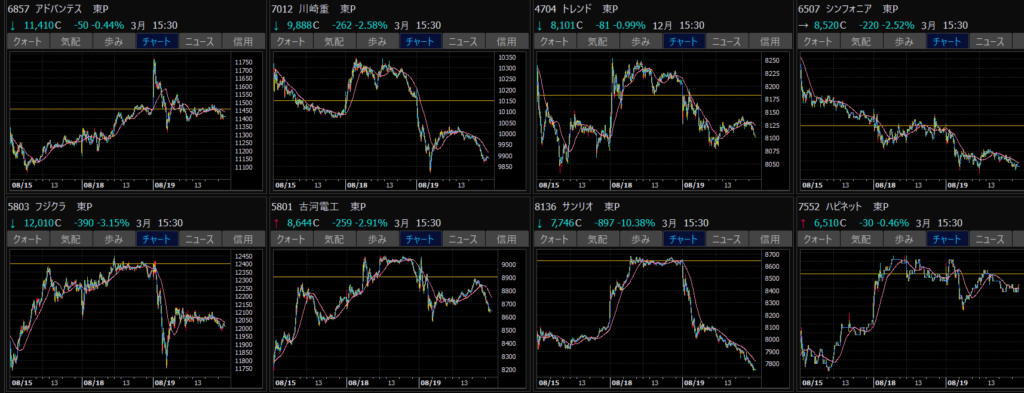Open 歩み tab in 5801 古河電工 panel
This screenshot has width=1024, height=393.
tap(378, 239)
